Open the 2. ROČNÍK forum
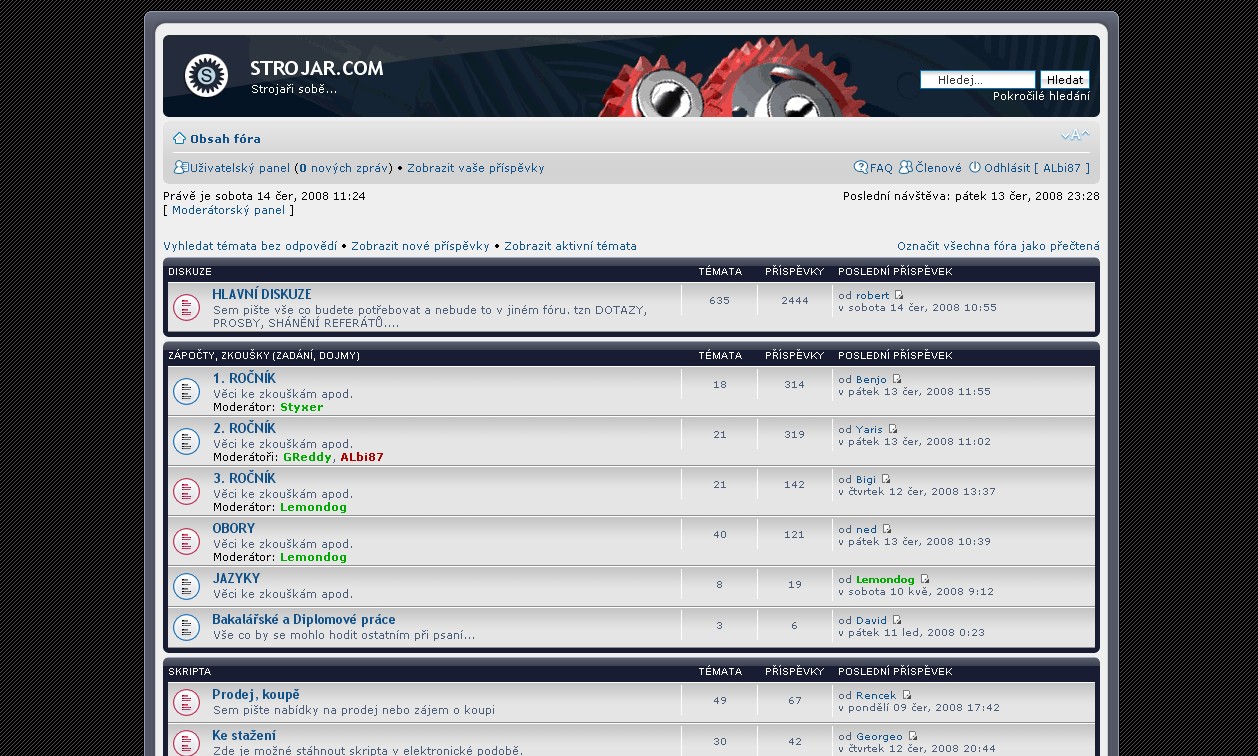This screenshot has width=1258, height=756. (244, 428)
